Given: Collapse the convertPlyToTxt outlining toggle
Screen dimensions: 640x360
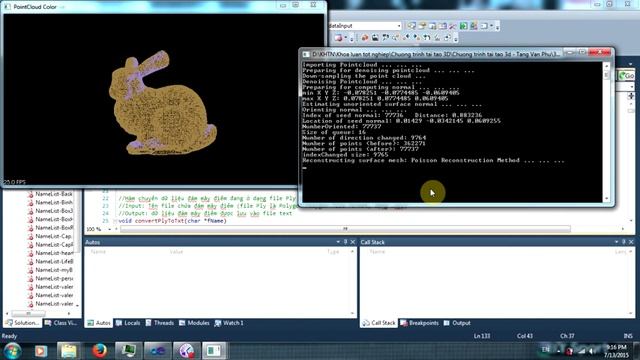Looking at the screenshot, I should click(x=115, y=221).
